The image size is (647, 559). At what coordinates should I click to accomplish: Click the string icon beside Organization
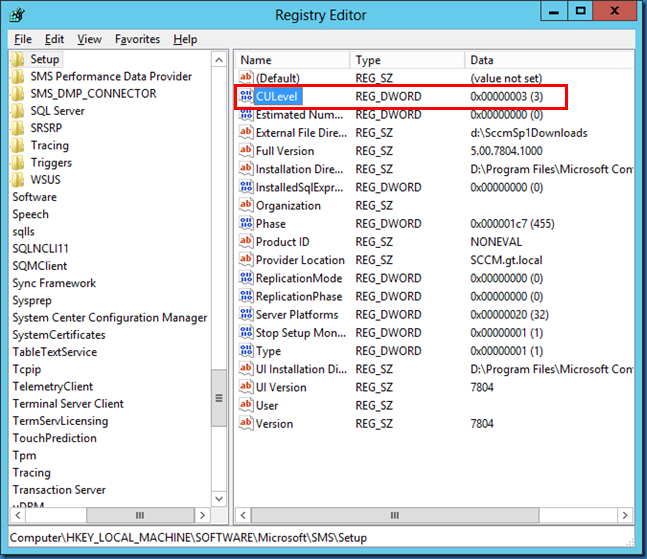[x=246, y=205]
